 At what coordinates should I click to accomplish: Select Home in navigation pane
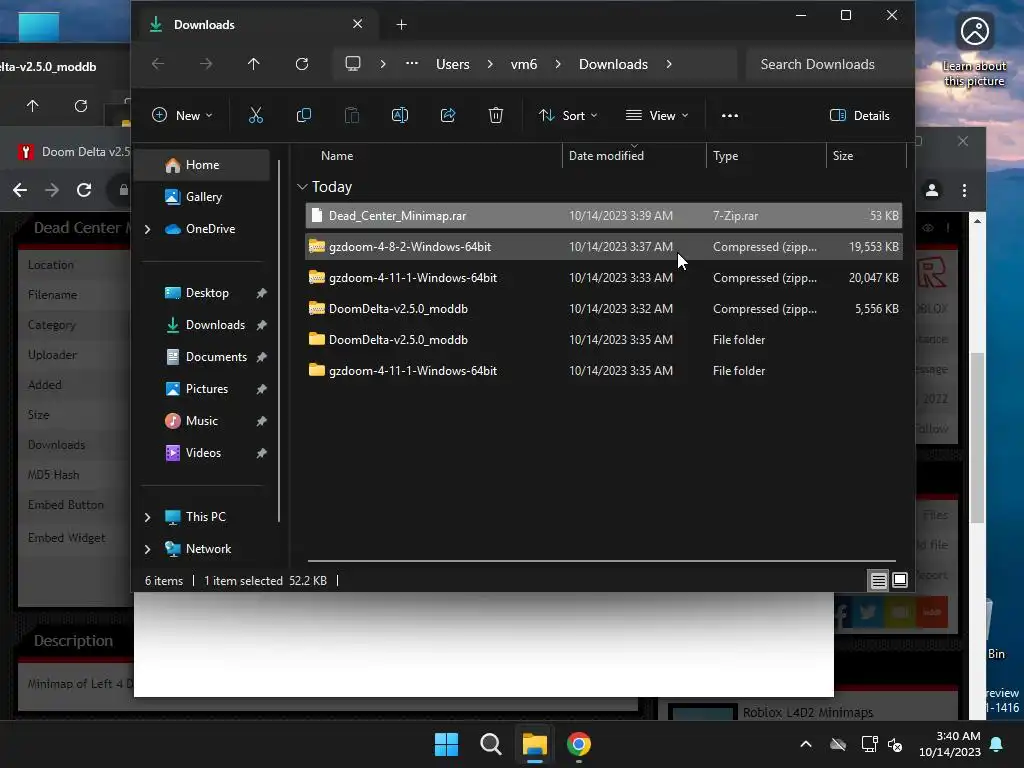(202, 165)
